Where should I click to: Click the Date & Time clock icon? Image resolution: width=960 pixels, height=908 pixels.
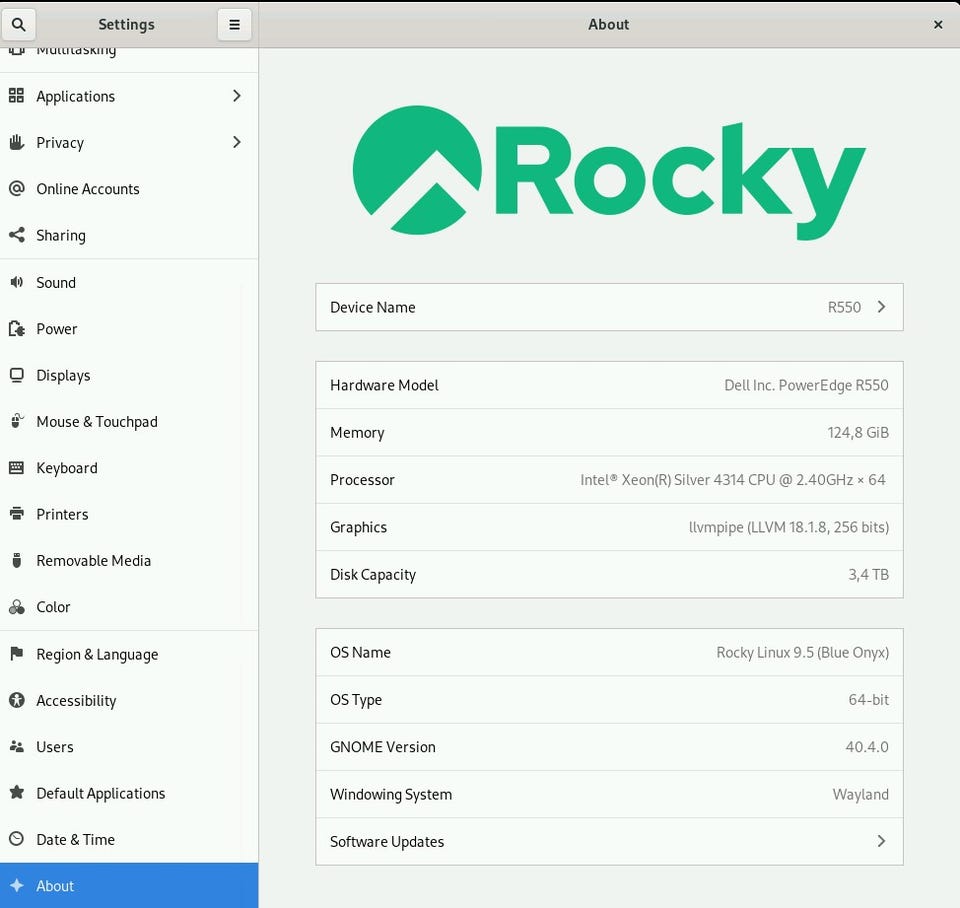pos(17,839)
